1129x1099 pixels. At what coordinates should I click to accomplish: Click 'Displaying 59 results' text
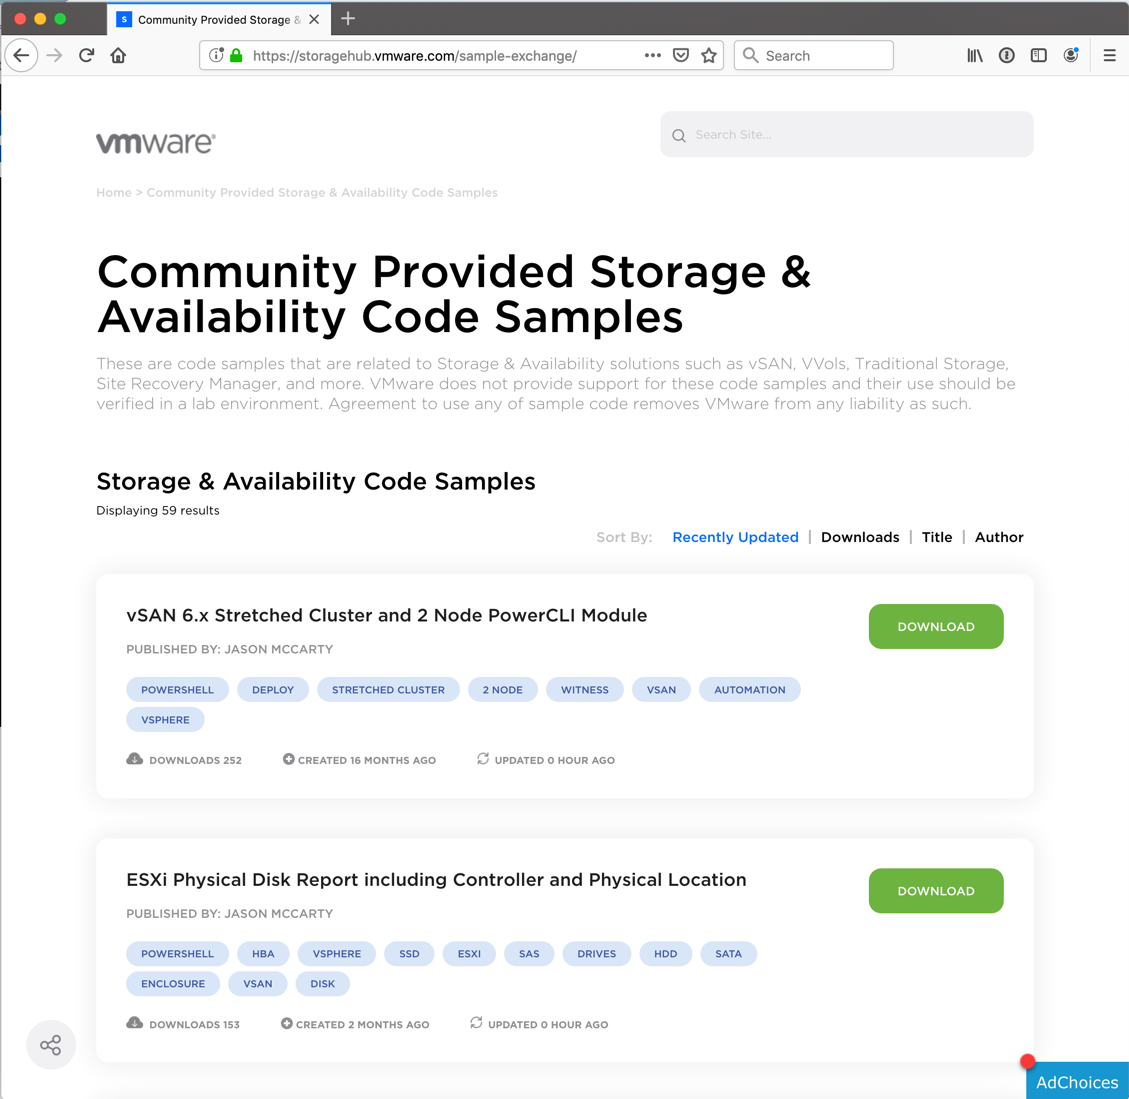pos(158,511)
